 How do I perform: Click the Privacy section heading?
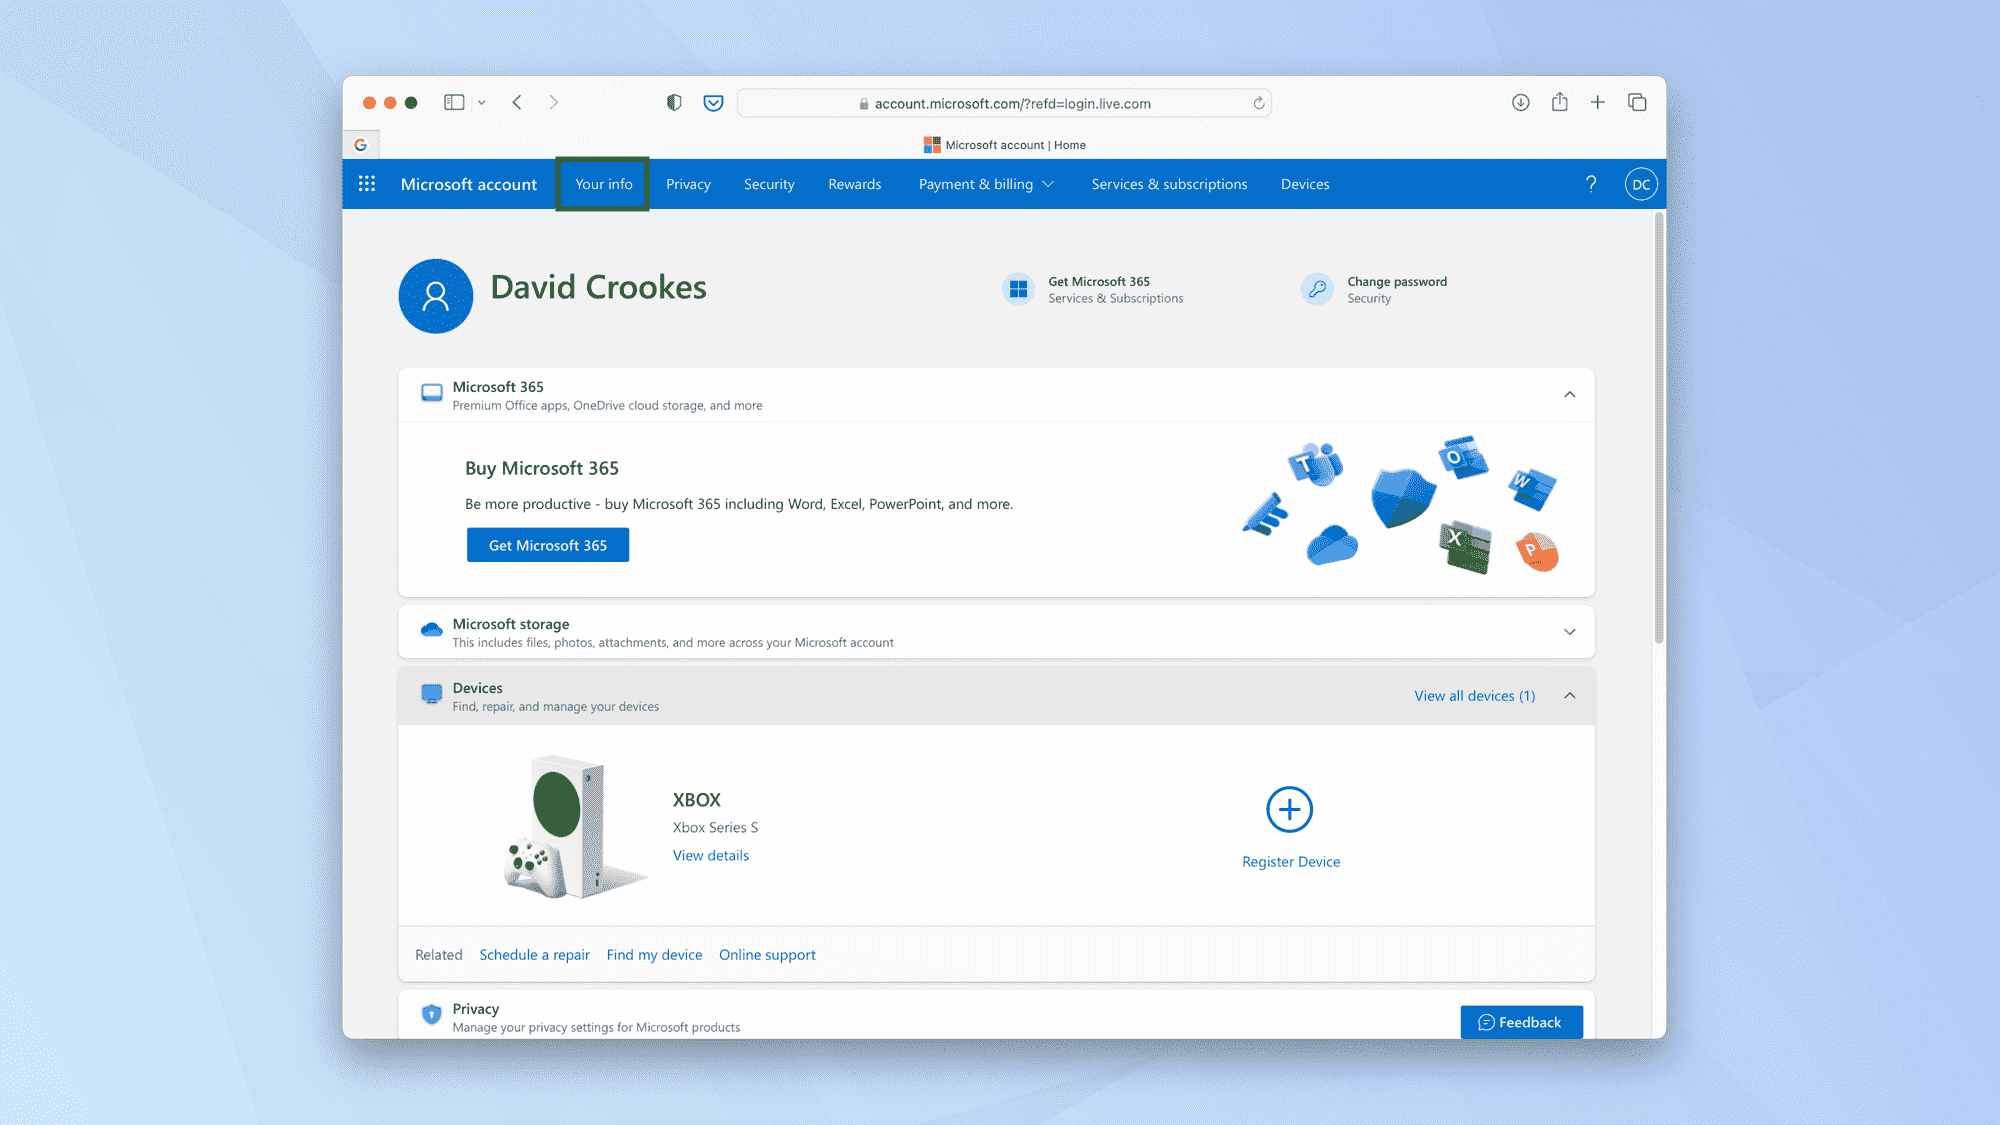[475, 1009]
